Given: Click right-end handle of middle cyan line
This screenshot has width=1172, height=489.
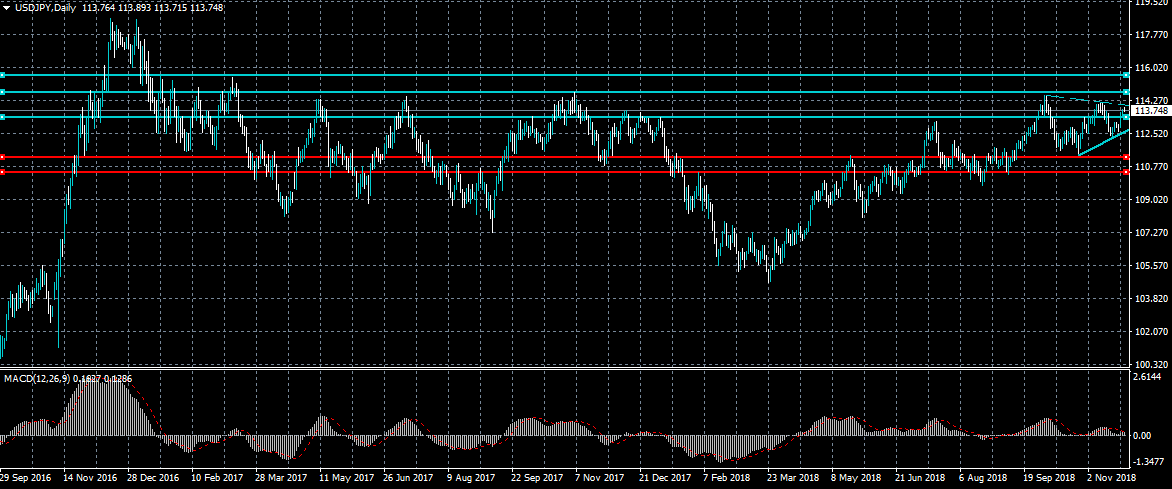Looking at the screenshot, I should [1126, 92].
